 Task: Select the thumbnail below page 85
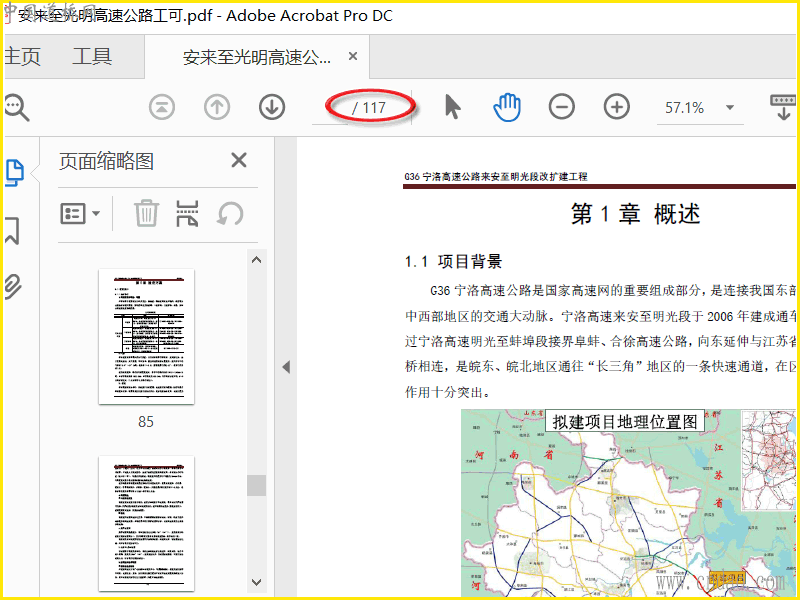point(146,524)
